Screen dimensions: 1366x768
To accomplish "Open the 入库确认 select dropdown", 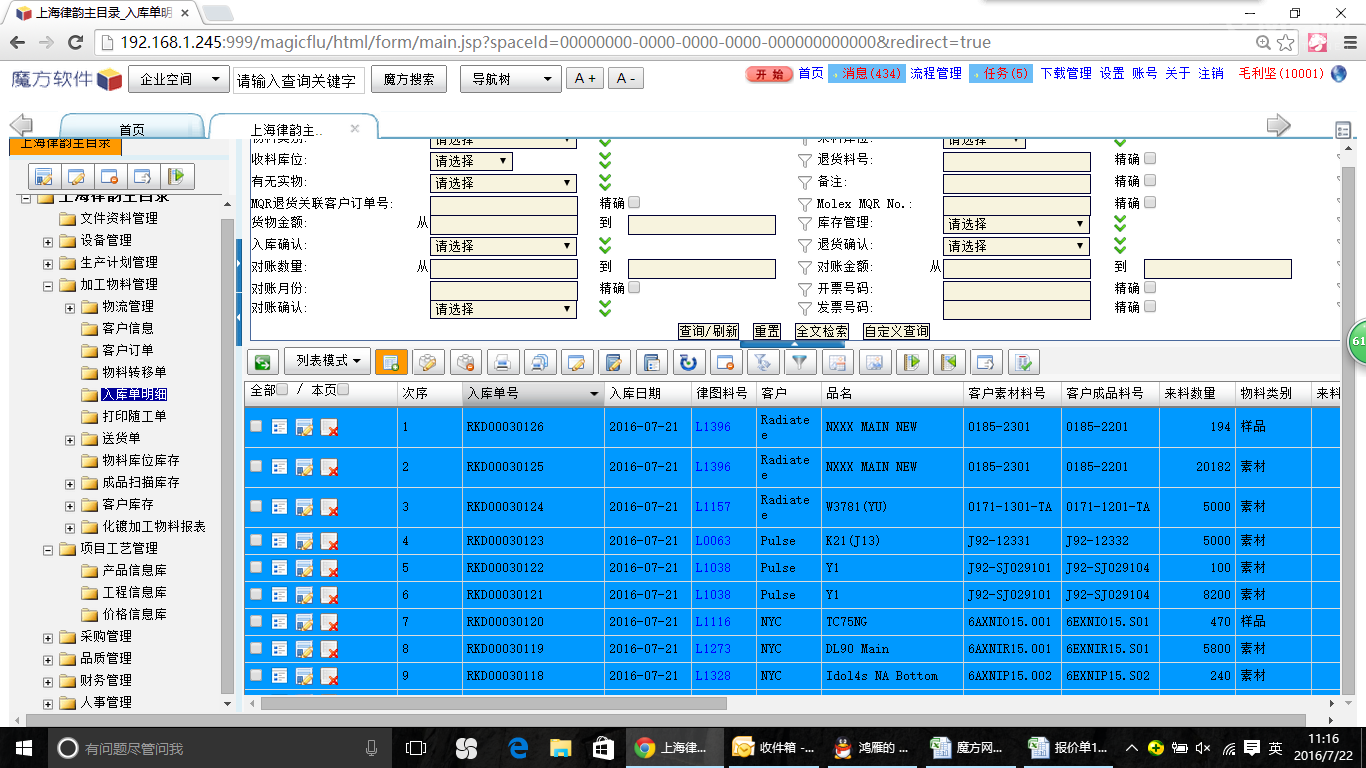I will (504, 246).
